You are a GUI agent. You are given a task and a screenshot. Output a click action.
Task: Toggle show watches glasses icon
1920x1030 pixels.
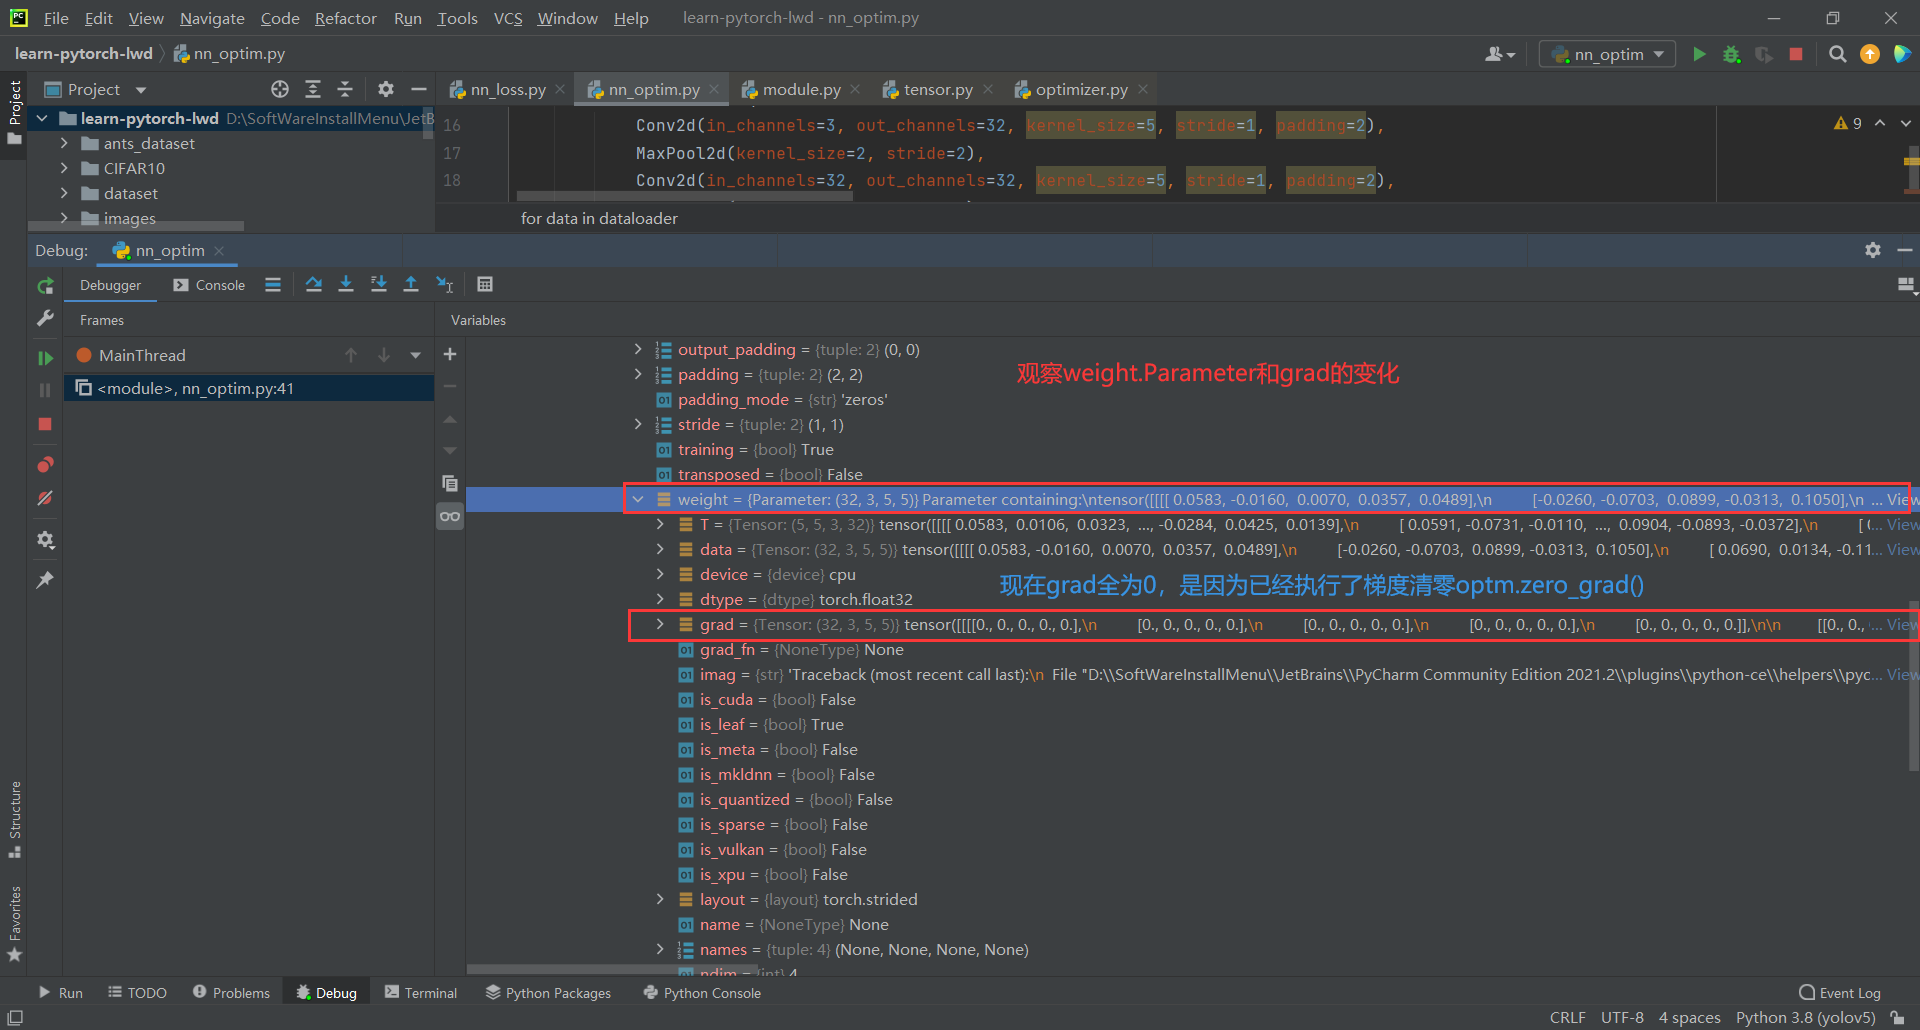pyautogui.click(x=450, y=516)
